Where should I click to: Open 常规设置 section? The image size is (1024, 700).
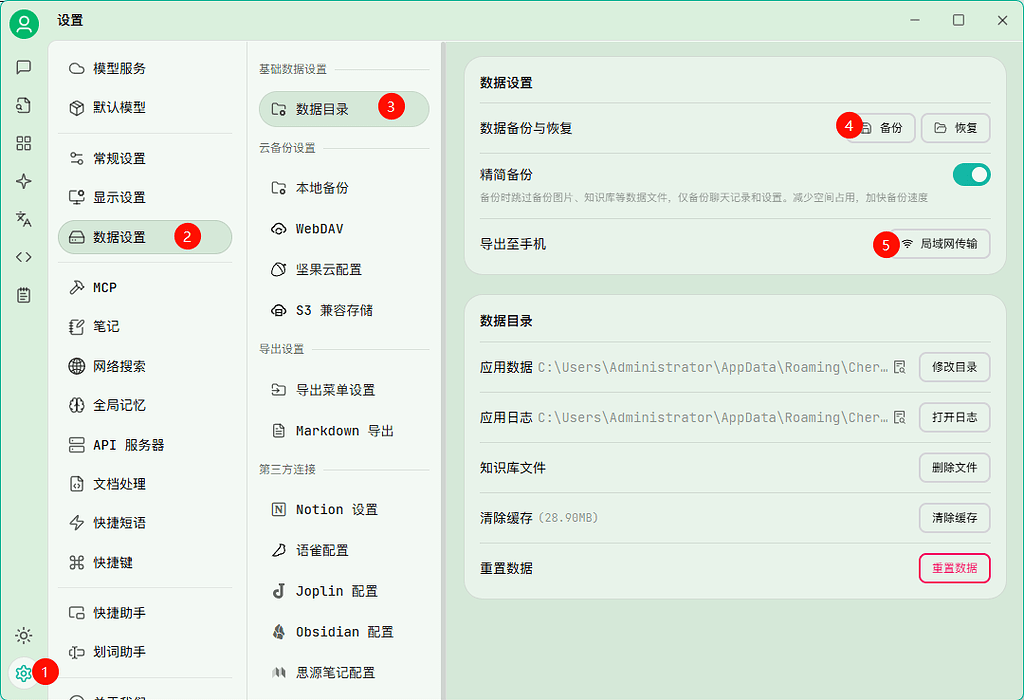[145, 159]
